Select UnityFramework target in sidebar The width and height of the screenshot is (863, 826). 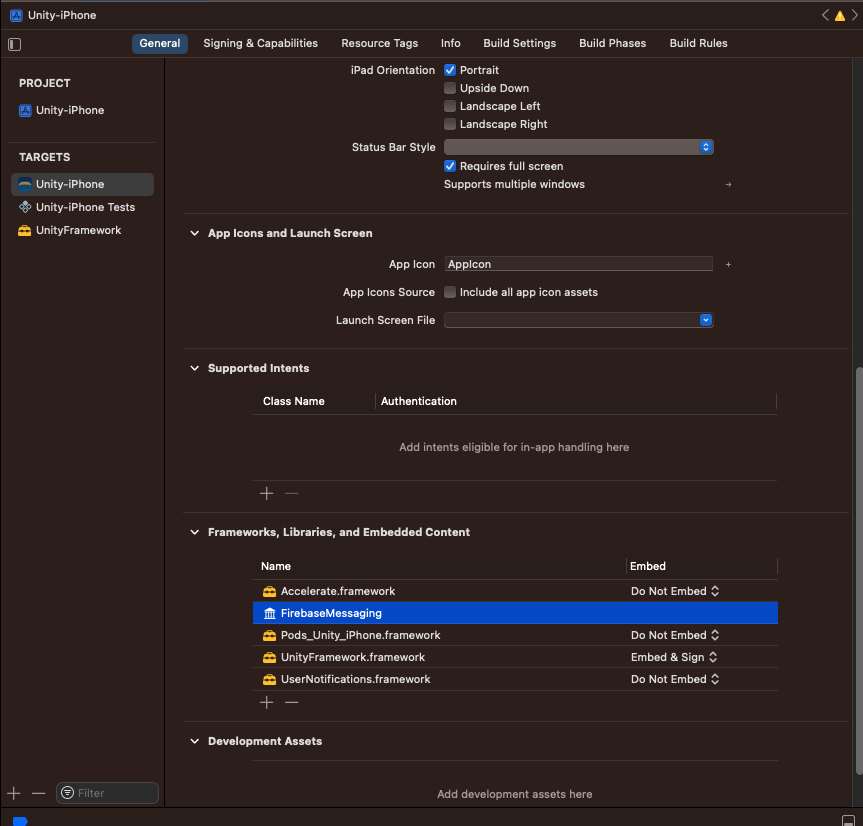coord(78,230)
